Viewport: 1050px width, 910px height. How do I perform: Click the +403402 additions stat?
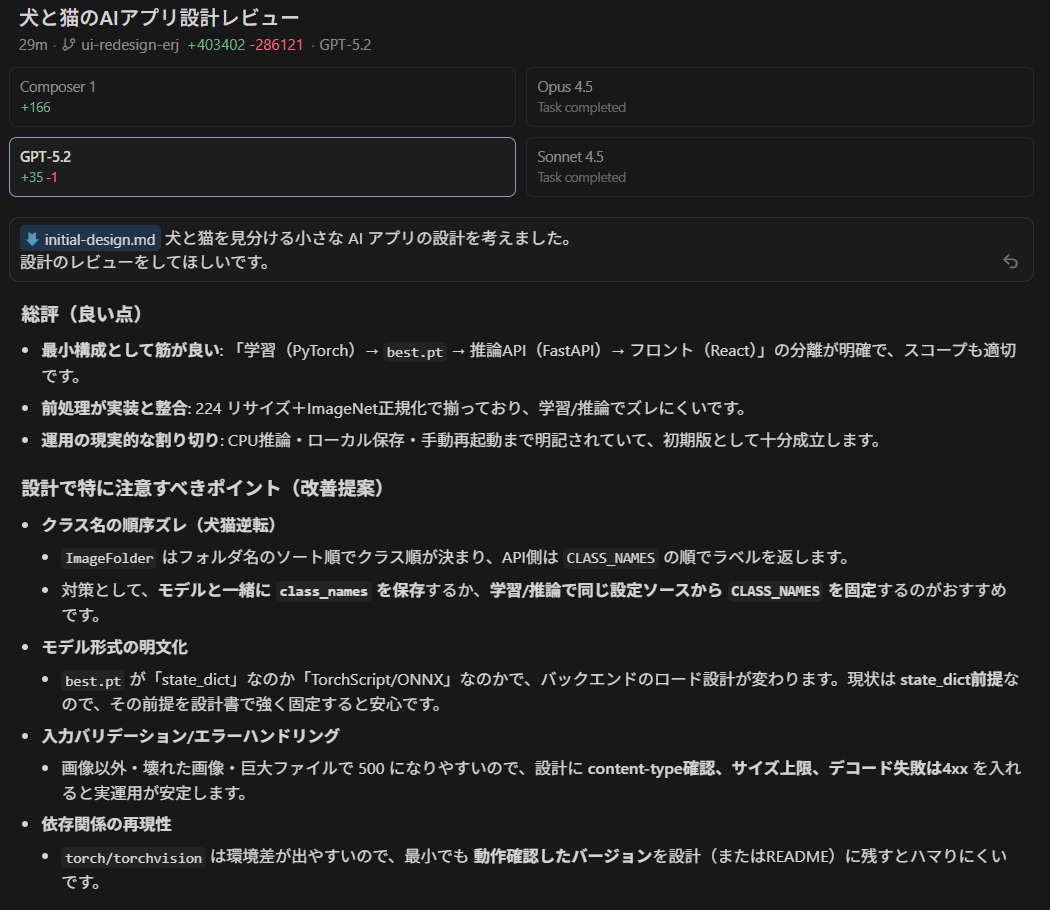[x=216, y=44]
